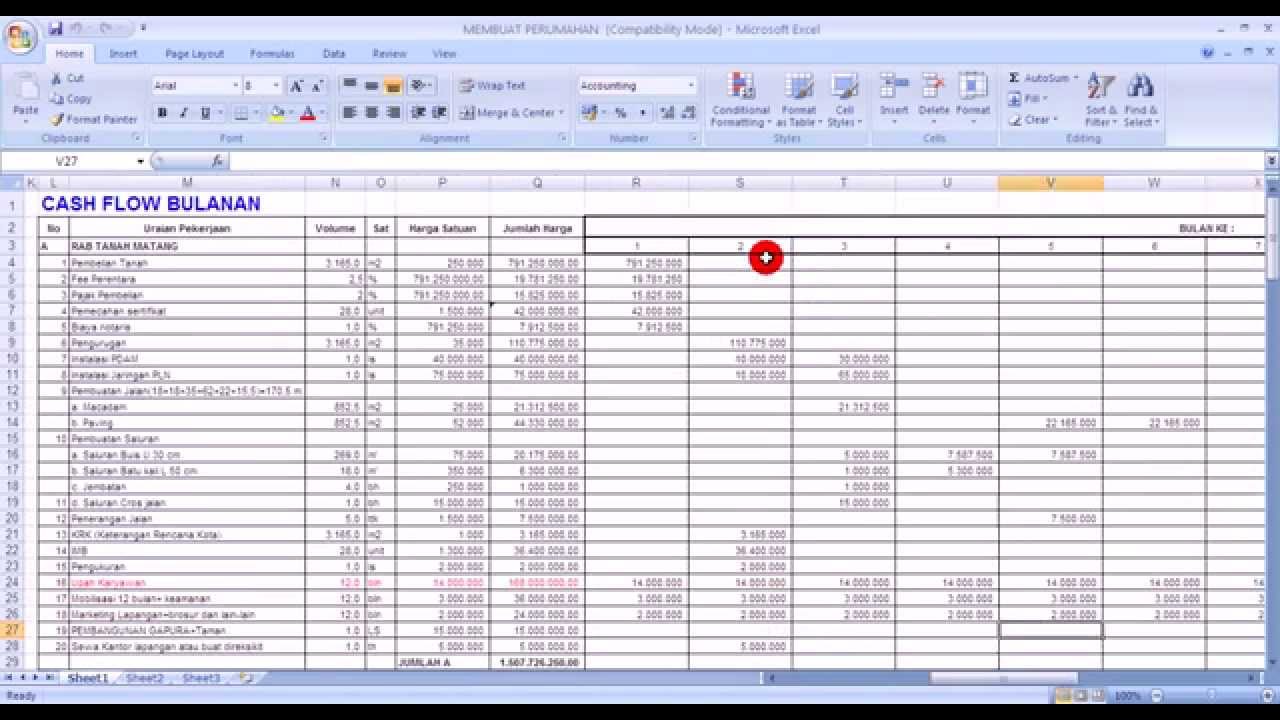Save the workbook from Quick Access Toolbar

(x=56, y=29)
